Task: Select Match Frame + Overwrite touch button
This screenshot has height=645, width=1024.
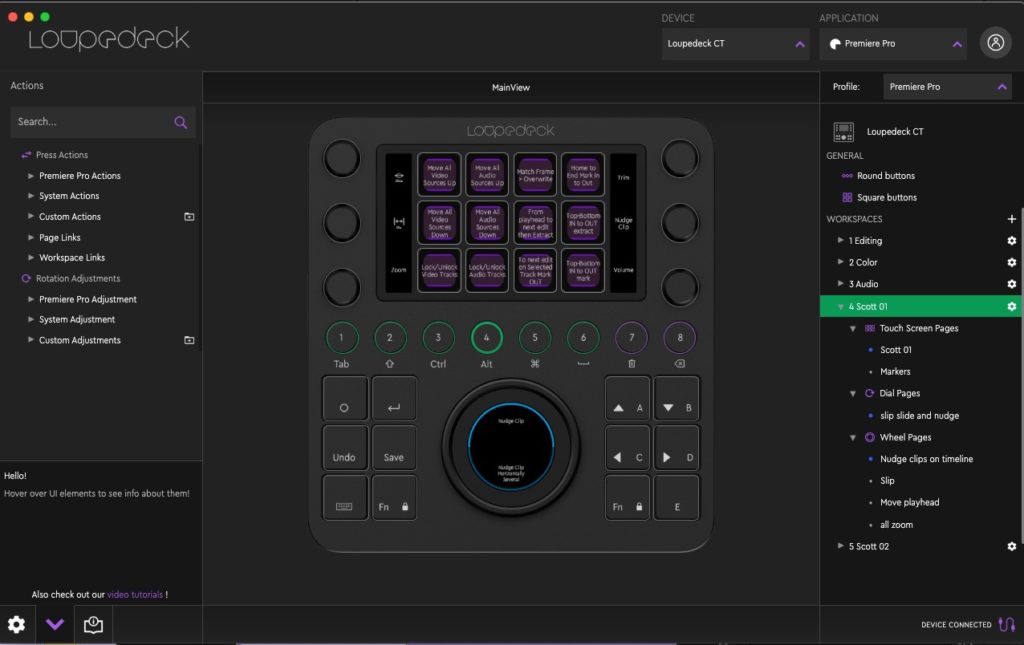Action: pyautogui.click(x=535, y=174)
